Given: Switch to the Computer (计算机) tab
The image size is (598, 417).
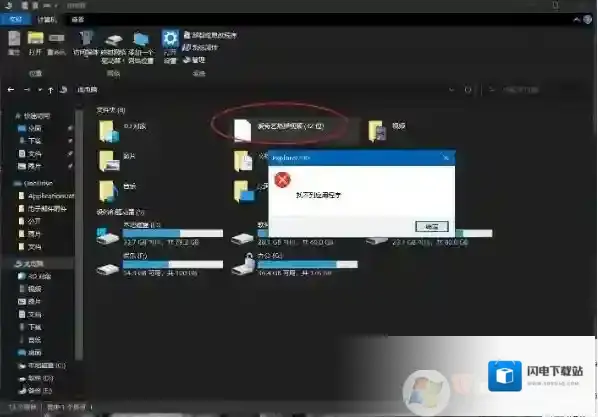Looking at the screenshot, I should pyautogui.click(x=47, y=19).
